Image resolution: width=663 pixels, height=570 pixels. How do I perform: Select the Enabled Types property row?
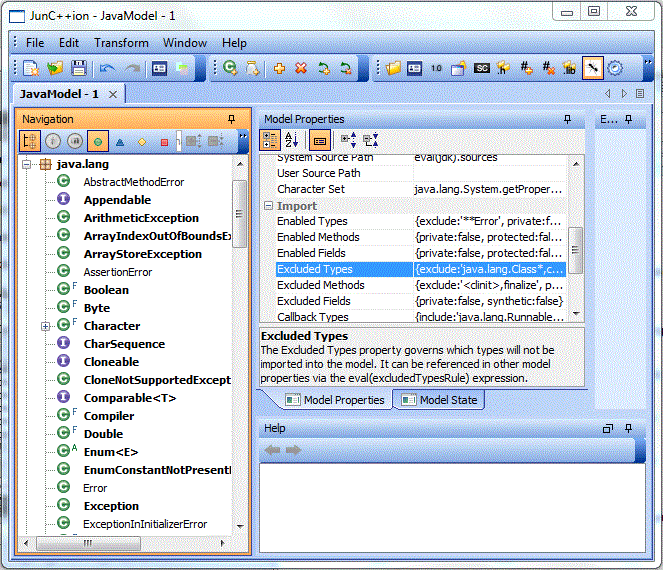point(420,221)
